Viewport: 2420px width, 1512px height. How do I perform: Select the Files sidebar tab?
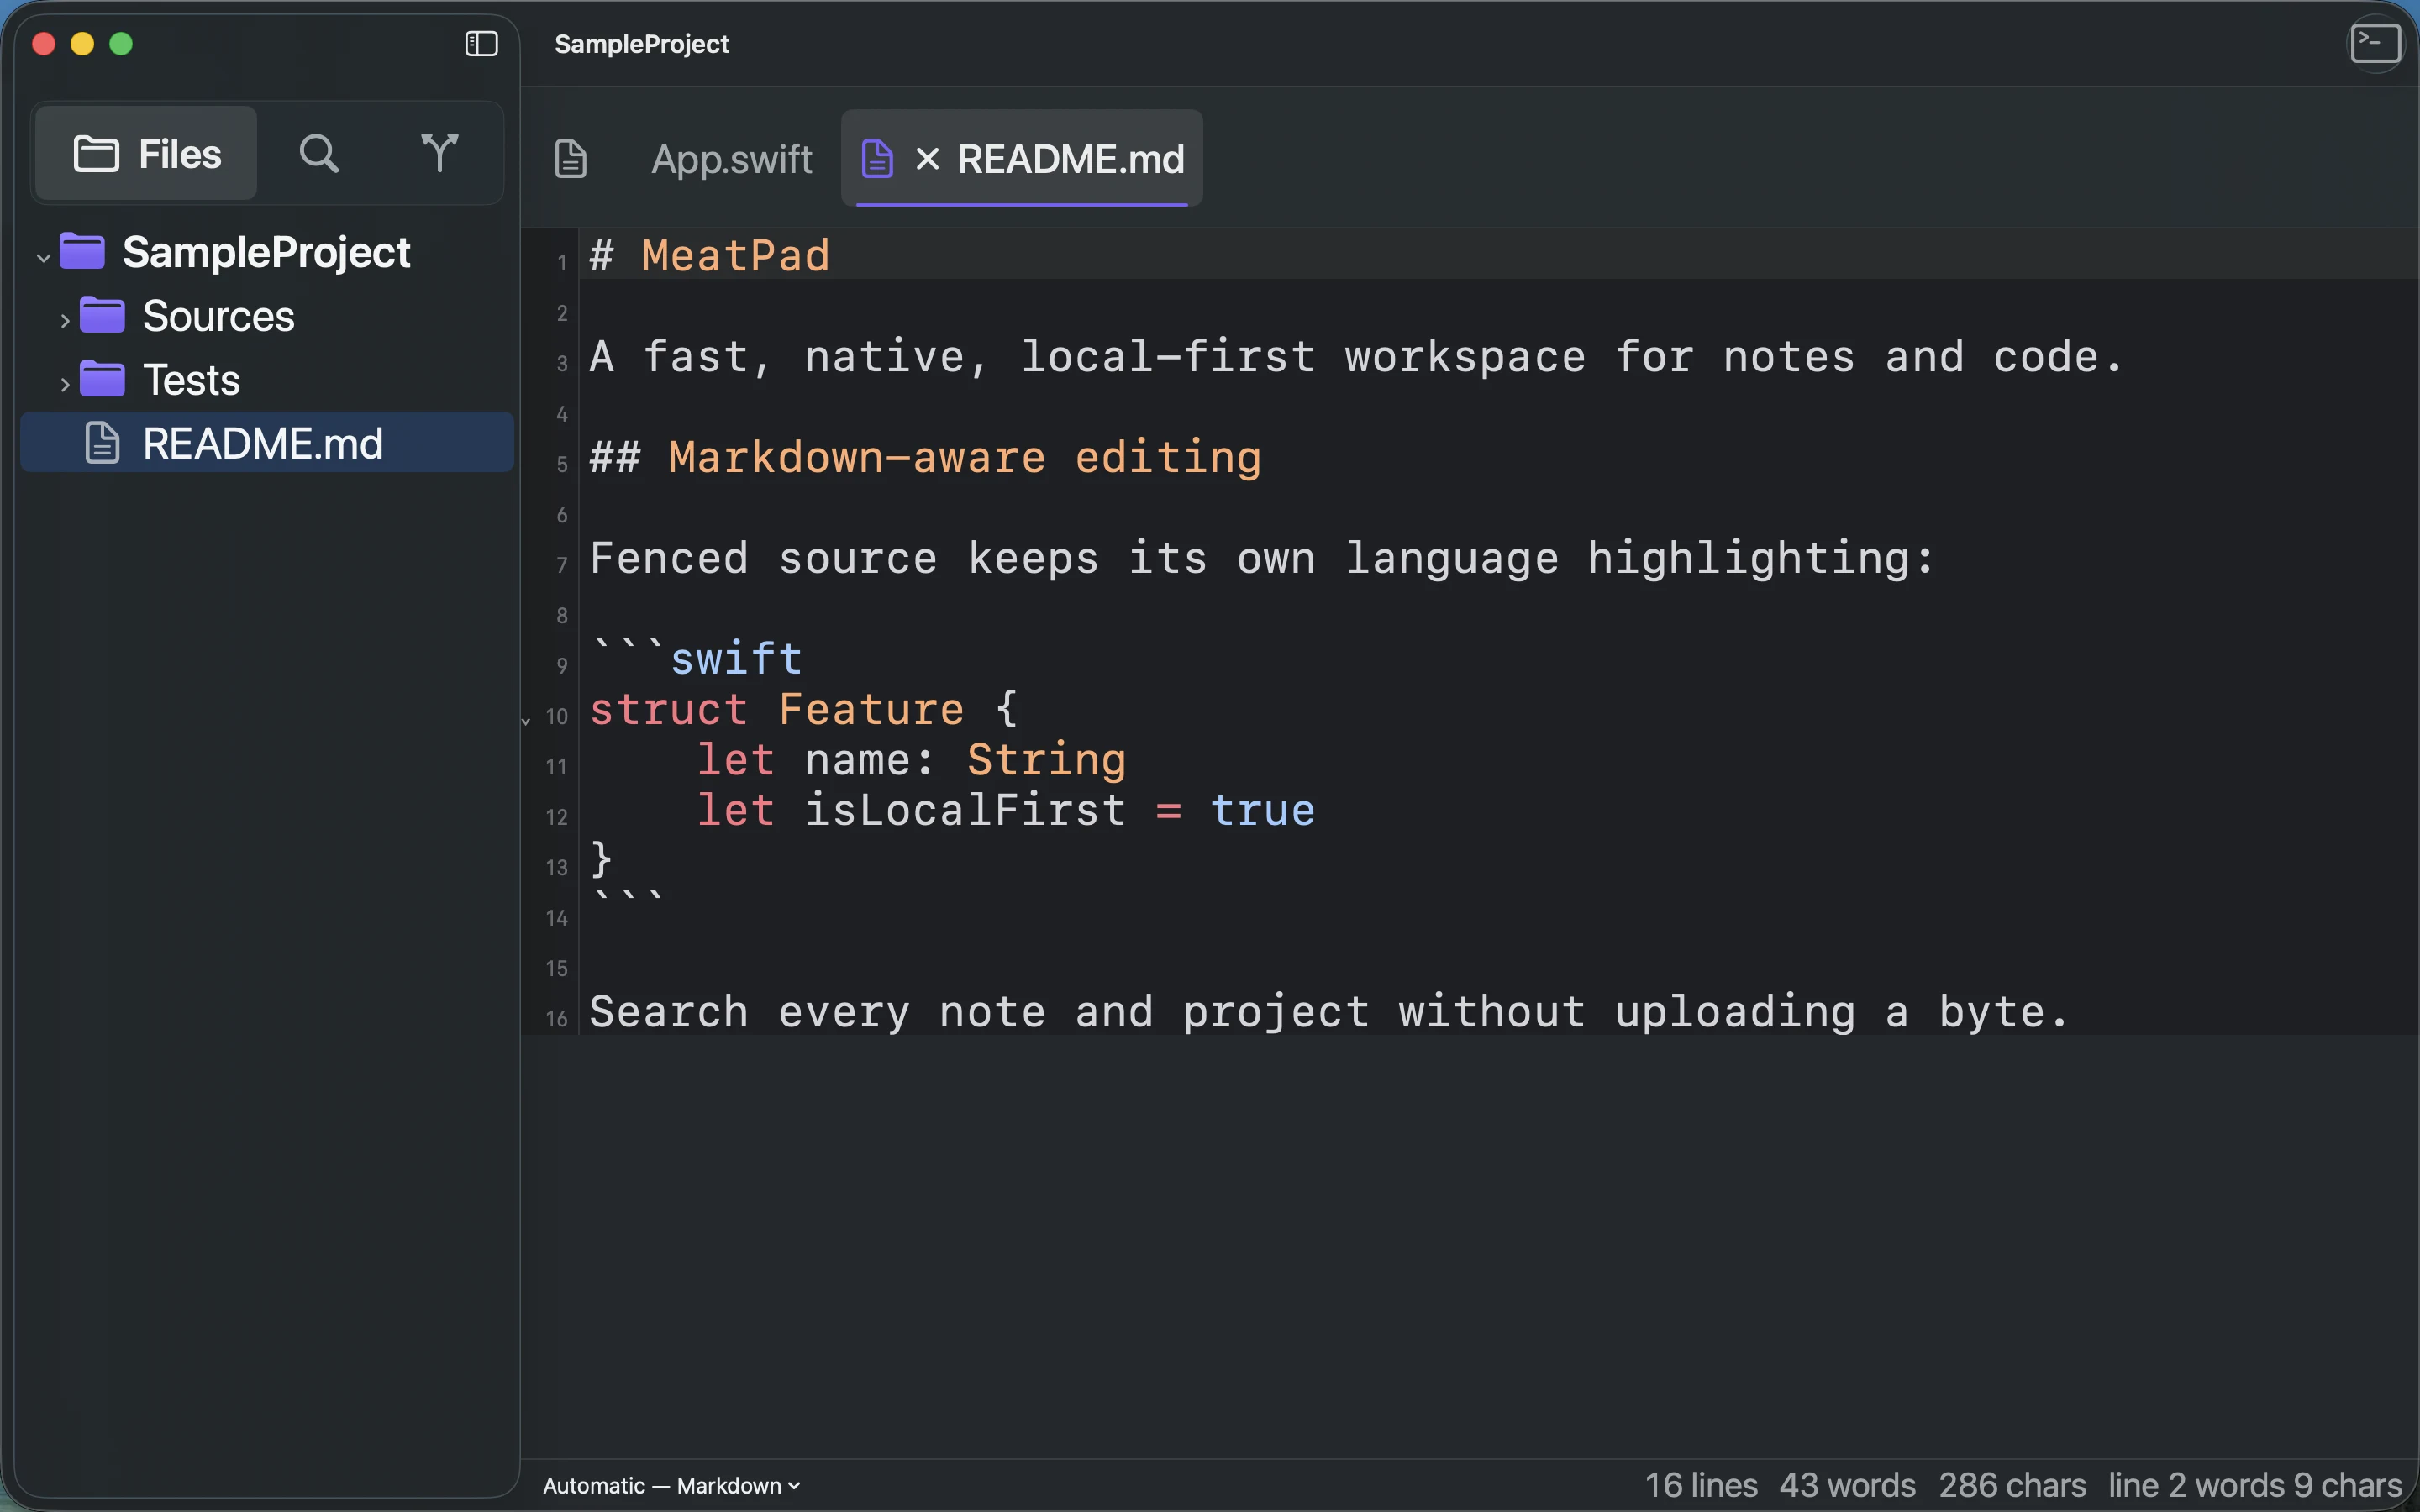pos(147,154)
